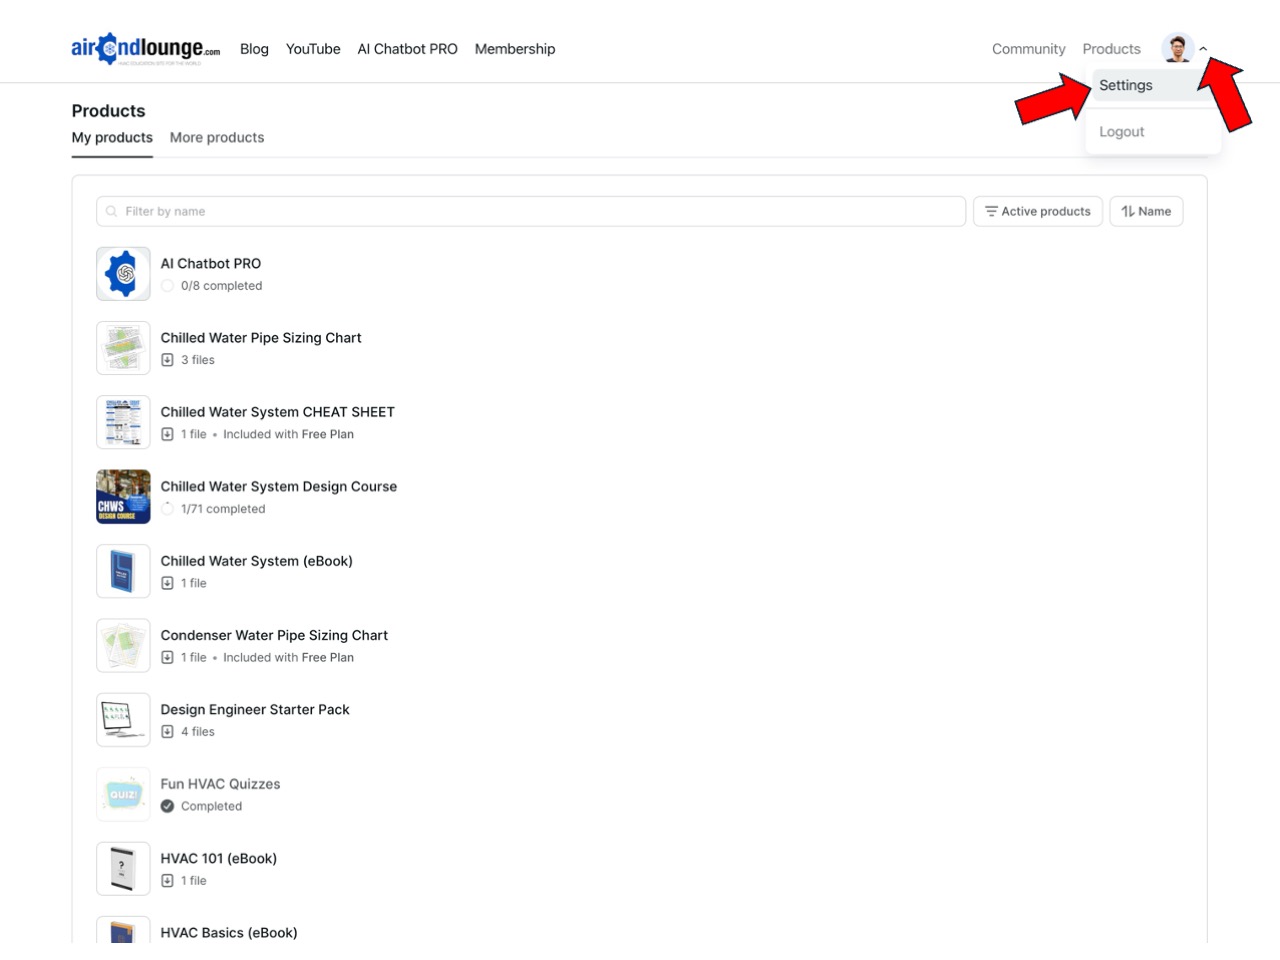
Task: Click the Design Engineer Starter Pack icon
Action: point(123,720)
